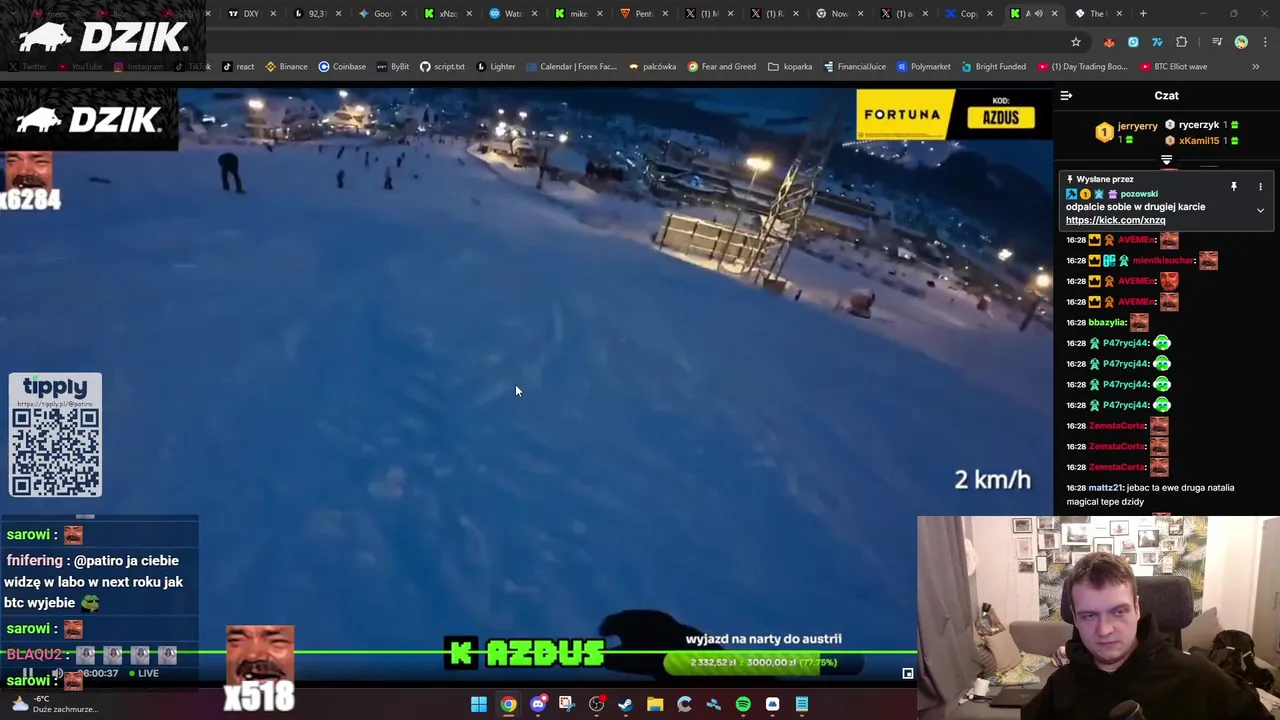The width and height of the screenshot is (1280, 720).
Task: Open the media controls toolbar icon
Action: pyautogui.click(x=1217, y=42)
